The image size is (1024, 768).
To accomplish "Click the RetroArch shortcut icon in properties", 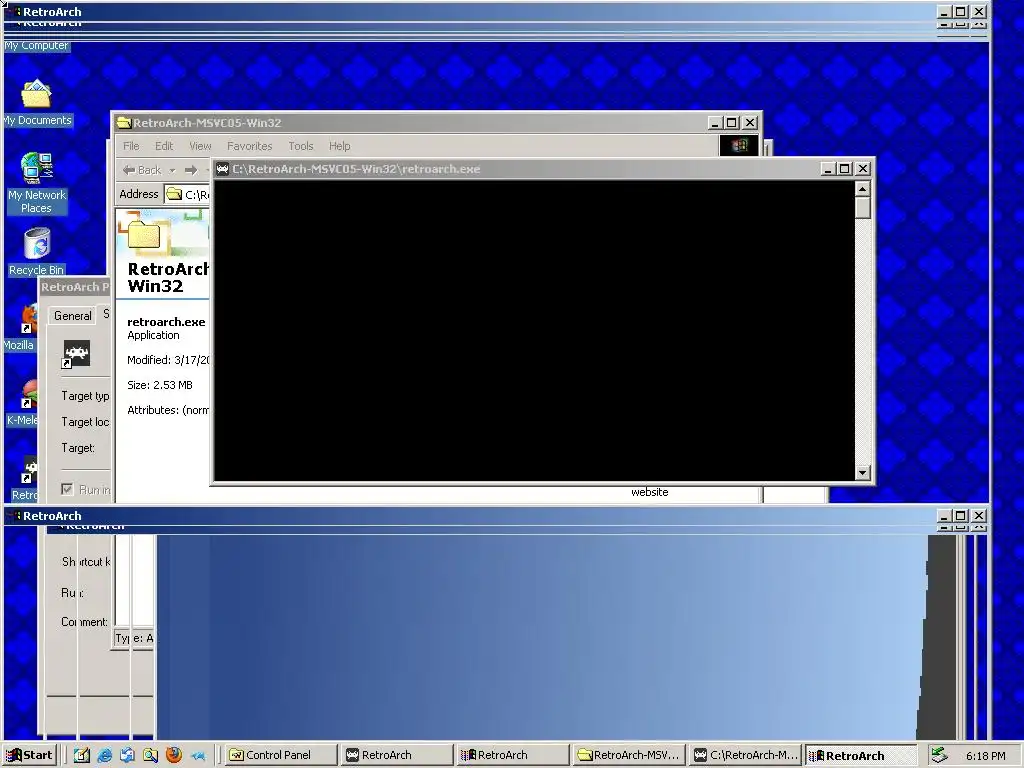I will (76, 354).
